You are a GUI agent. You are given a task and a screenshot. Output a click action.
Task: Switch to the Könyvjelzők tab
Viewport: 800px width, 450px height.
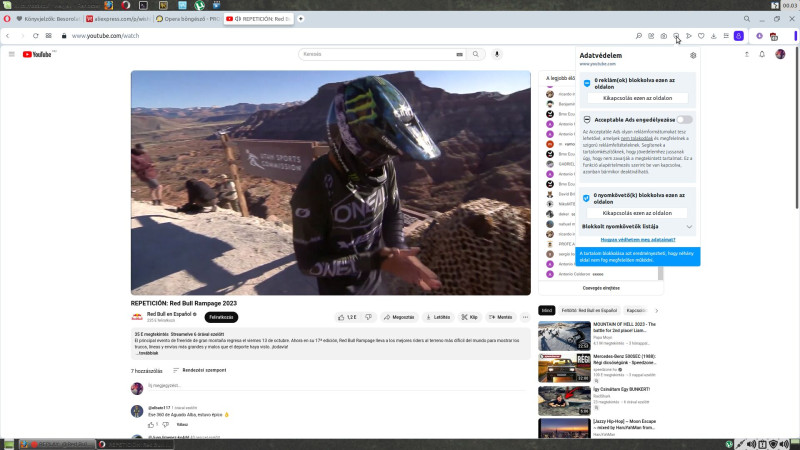coord(47,19)
